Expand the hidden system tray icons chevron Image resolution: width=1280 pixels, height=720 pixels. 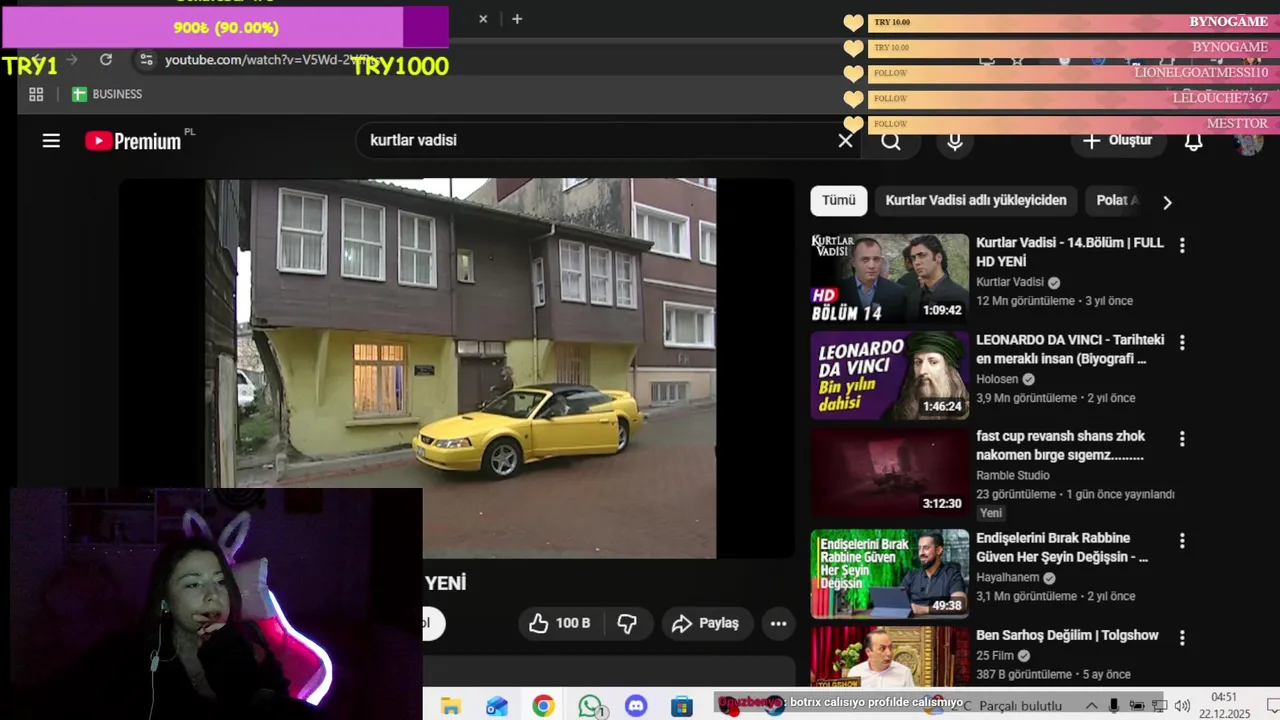tap(1091, 706)
